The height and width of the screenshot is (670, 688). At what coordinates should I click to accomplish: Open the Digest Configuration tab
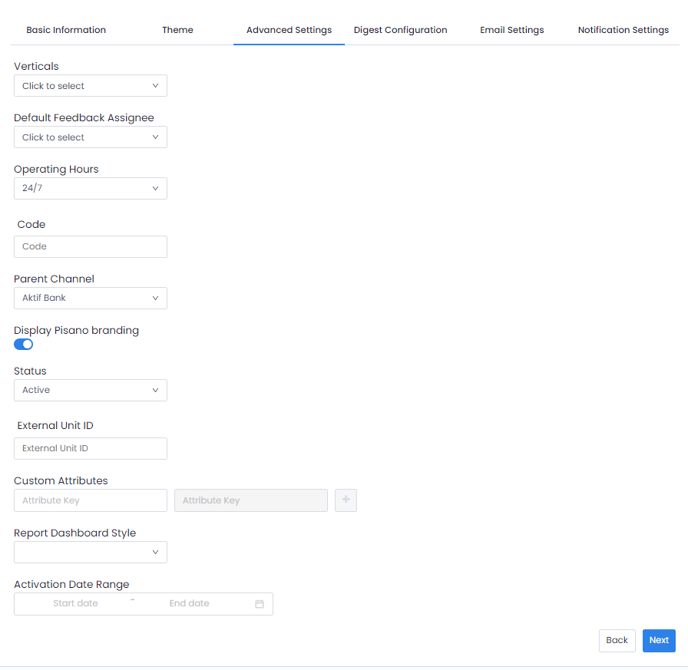[x=400, y=30]
